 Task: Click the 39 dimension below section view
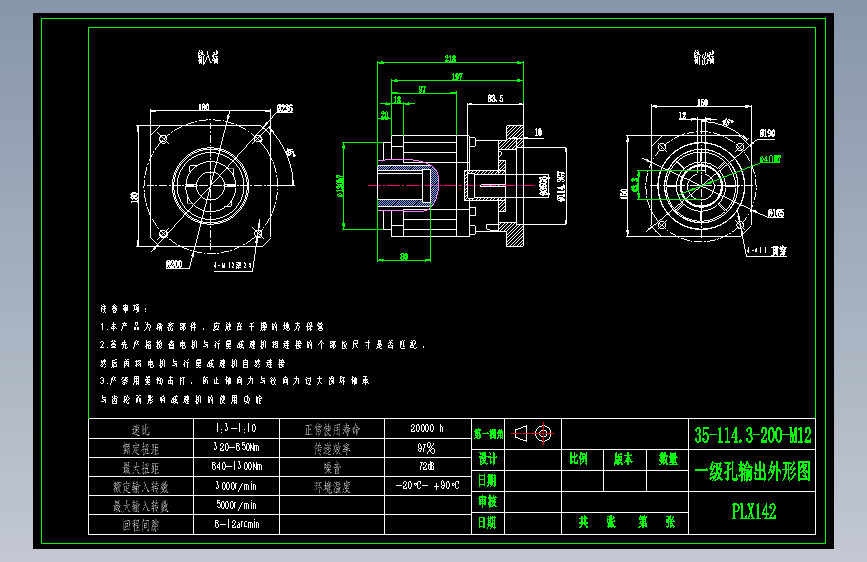(404, 257)
